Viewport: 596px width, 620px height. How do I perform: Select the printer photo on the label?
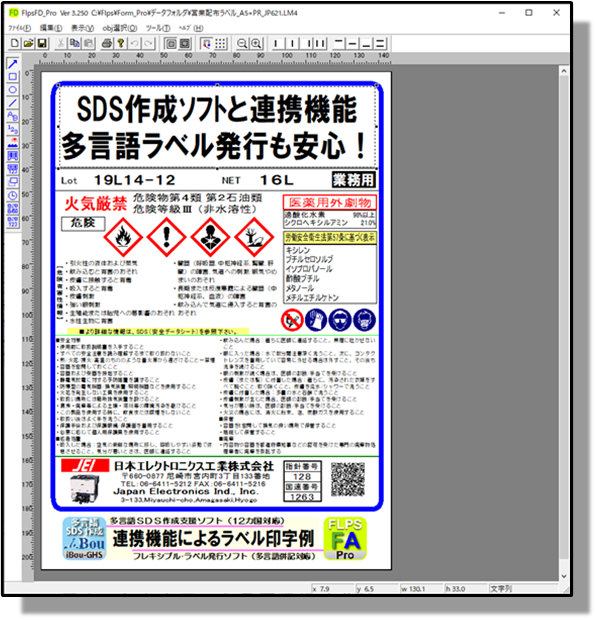click(x=84, y=489)
